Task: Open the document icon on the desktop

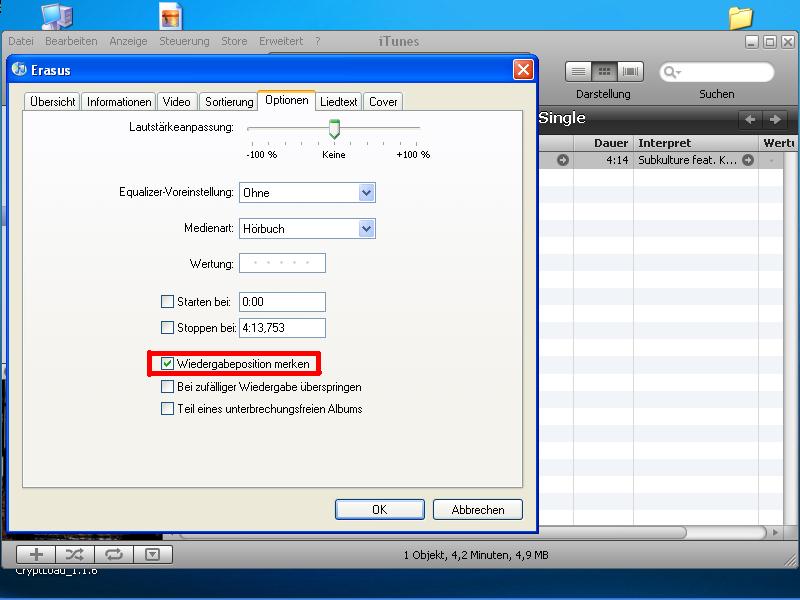Action: [170, 16]
